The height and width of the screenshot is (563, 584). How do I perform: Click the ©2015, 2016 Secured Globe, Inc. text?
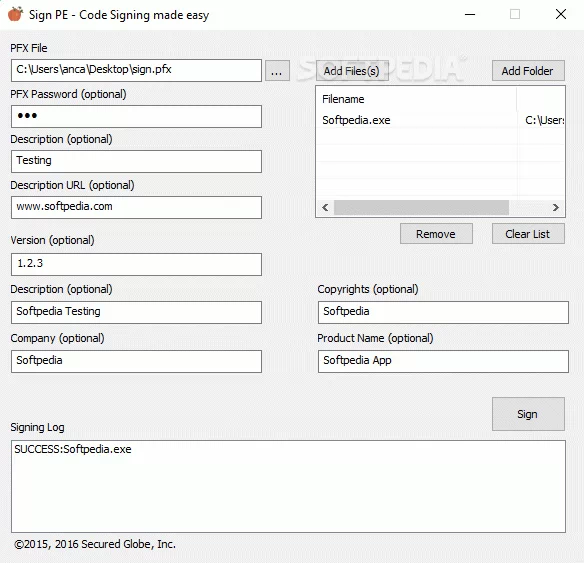coord(95,544)
